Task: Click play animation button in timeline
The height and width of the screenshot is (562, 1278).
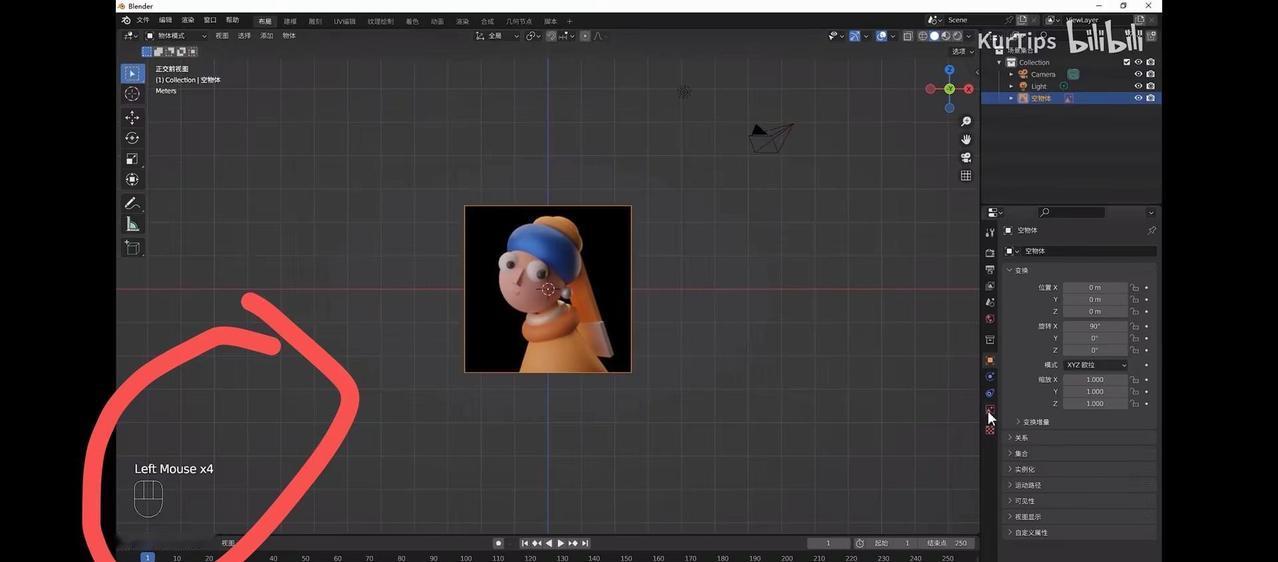Action: [x=560, y=543]
